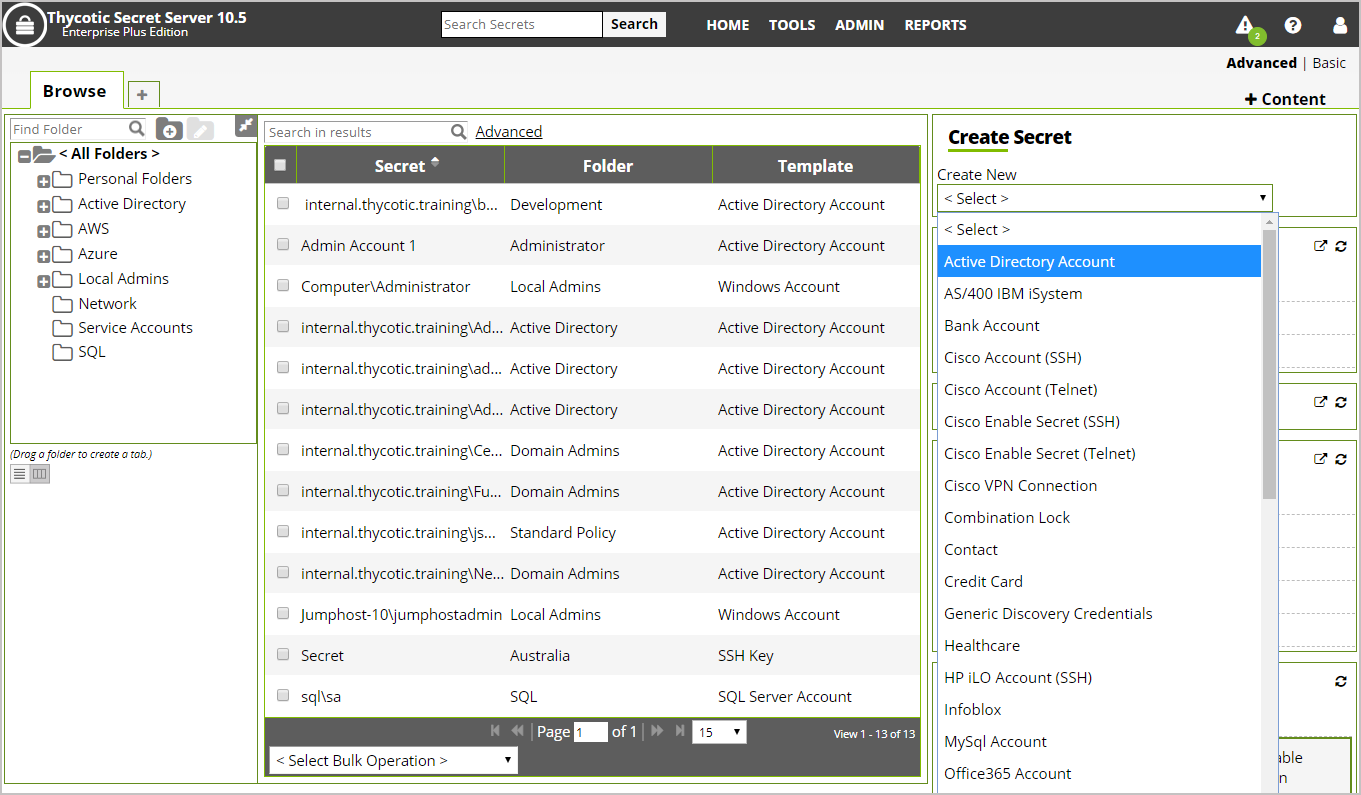The width and height of the screenshot is (1361, 795).
Task: Check the Standard Policy row checkbox
Action: (x=283, y=531)
